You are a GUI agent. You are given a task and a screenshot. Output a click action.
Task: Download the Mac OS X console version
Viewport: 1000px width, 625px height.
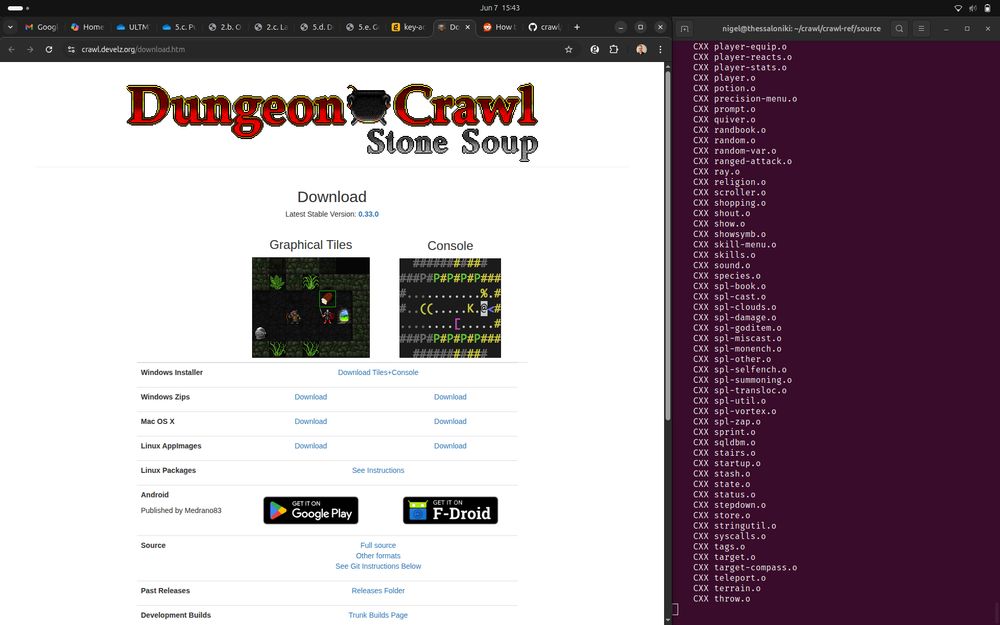pos(450,422)
